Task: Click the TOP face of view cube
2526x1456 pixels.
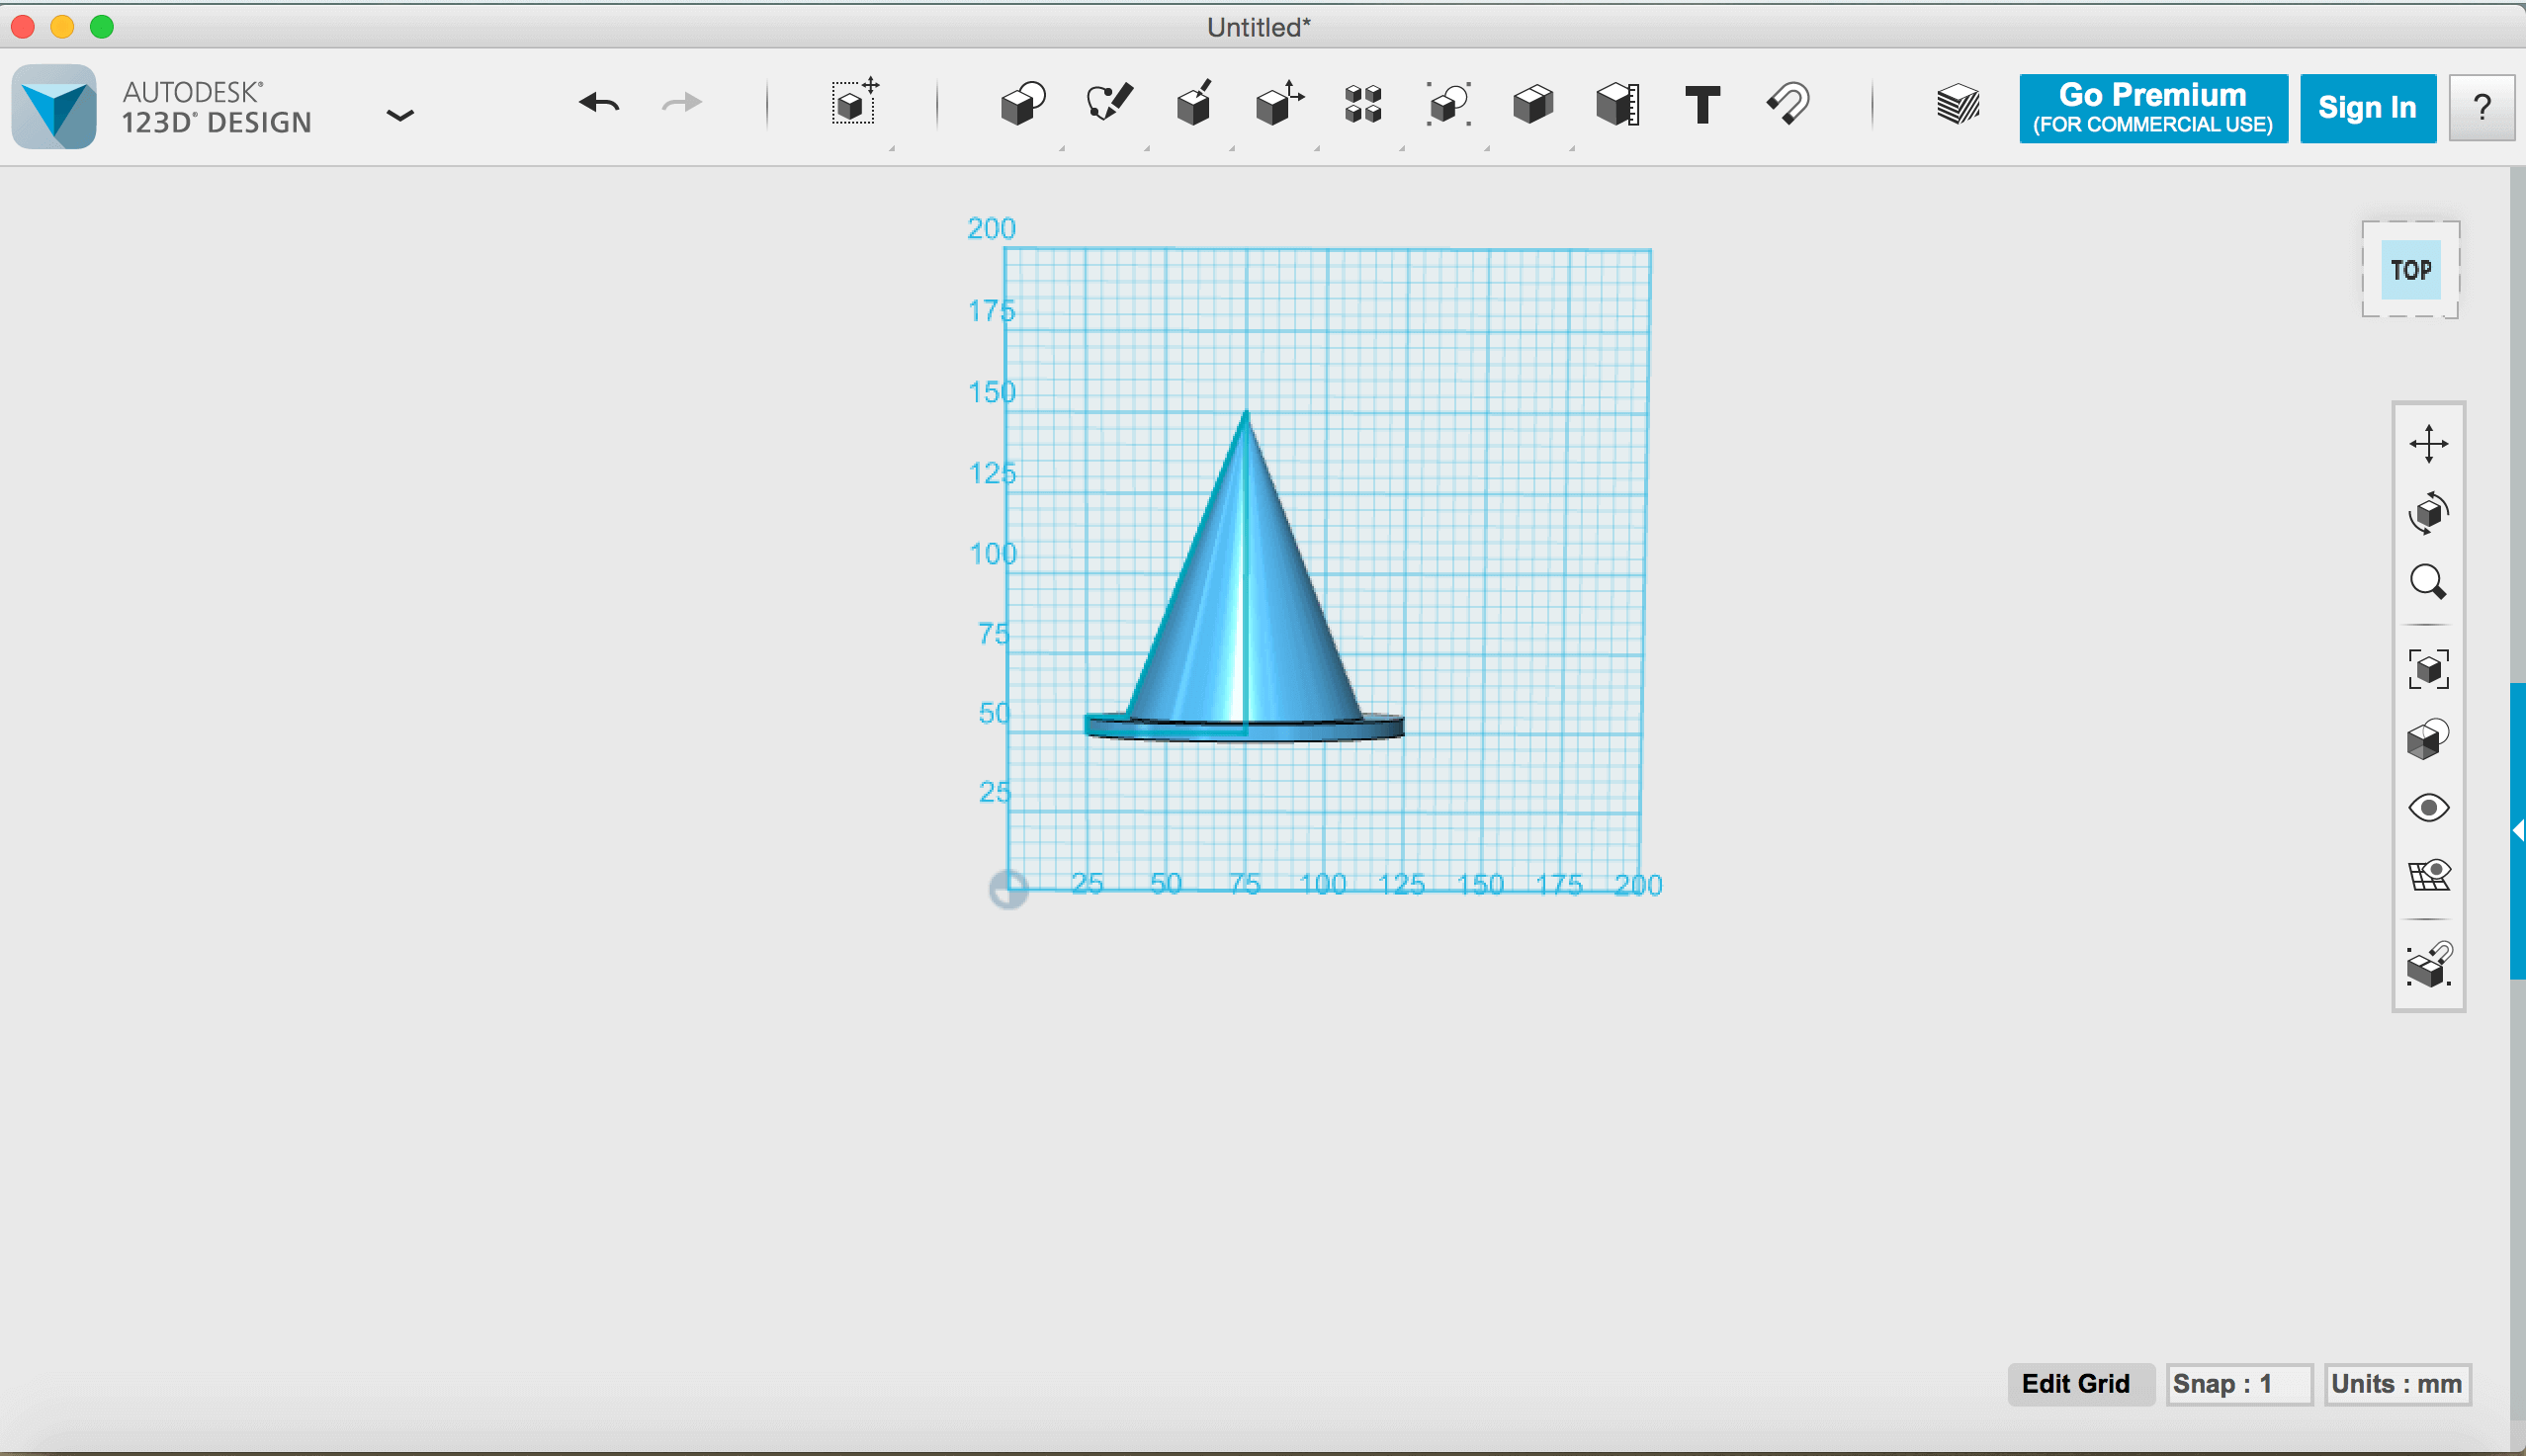Action: tap(2410, 270)
